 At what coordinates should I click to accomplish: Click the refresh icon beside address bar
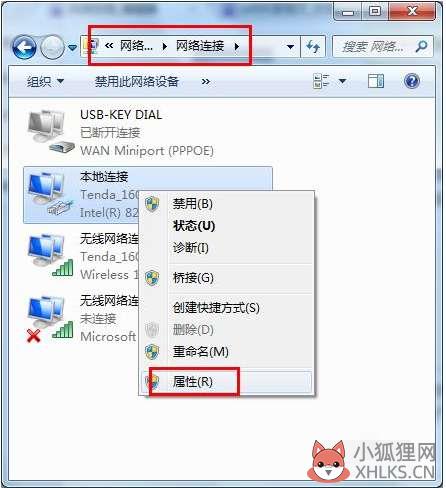tap(313, 47)
